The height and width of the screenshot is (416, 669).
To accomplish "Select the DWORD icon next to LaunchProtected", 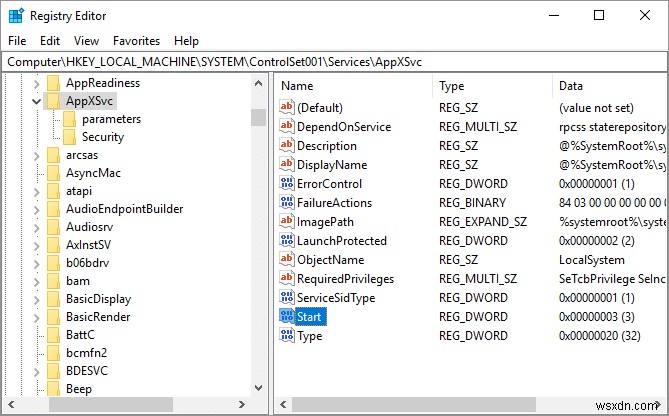I will pyautogui.click(x=286, y=241).
